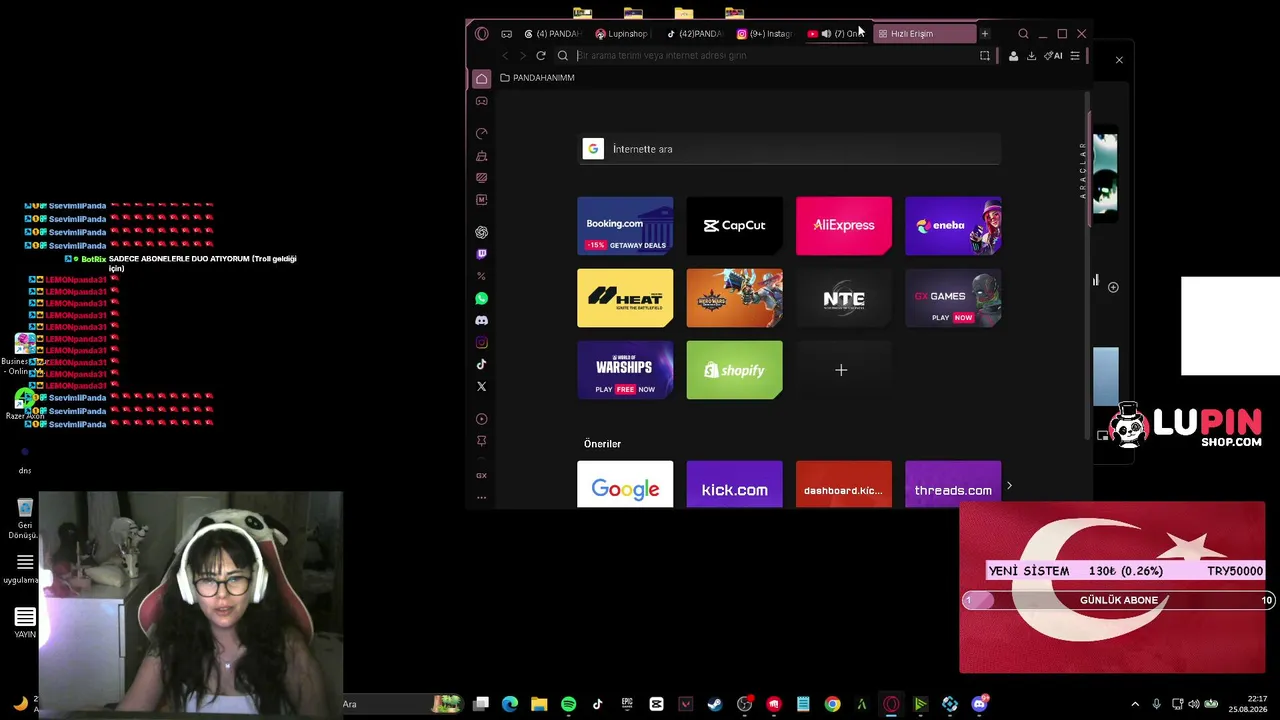1280x720 pixels.
Task: Open TikTok in the Opera sidebar
Action: point(482,364)
